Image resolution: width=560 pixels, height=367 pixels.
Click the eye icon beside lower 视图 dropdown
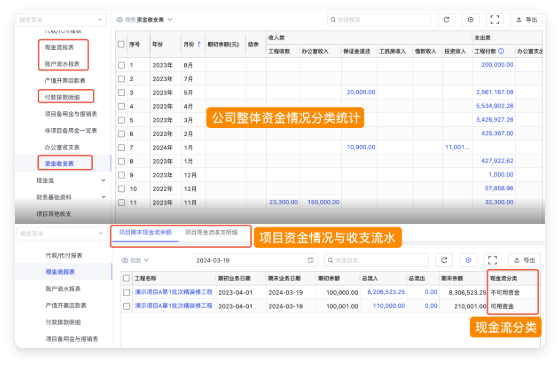tap(125, 260)
